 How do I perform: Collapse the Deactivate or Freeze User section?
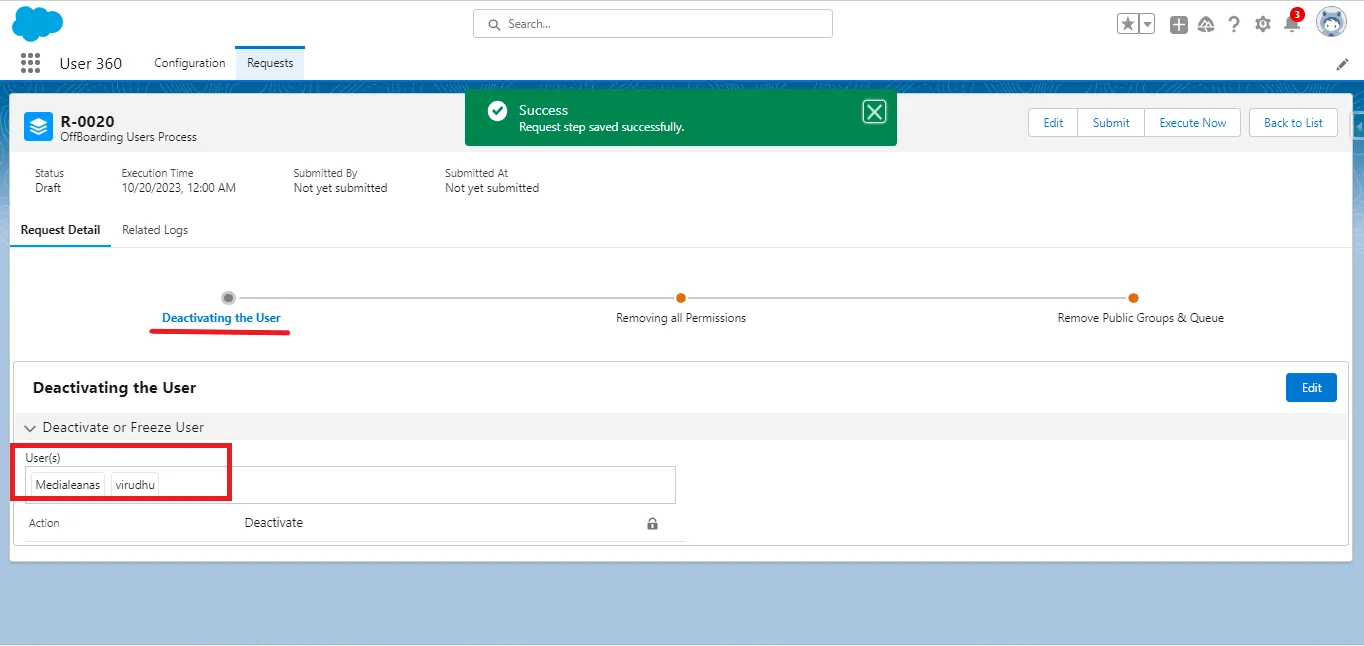pos(29,426)
